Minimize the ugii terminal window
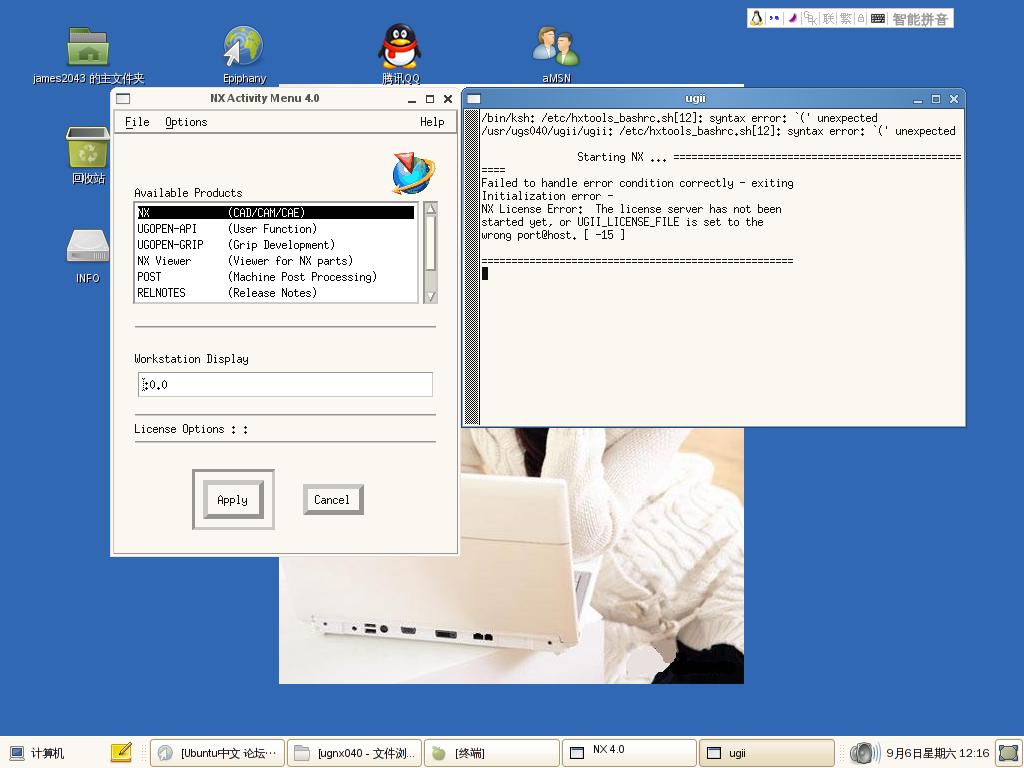 click(918, 99)
